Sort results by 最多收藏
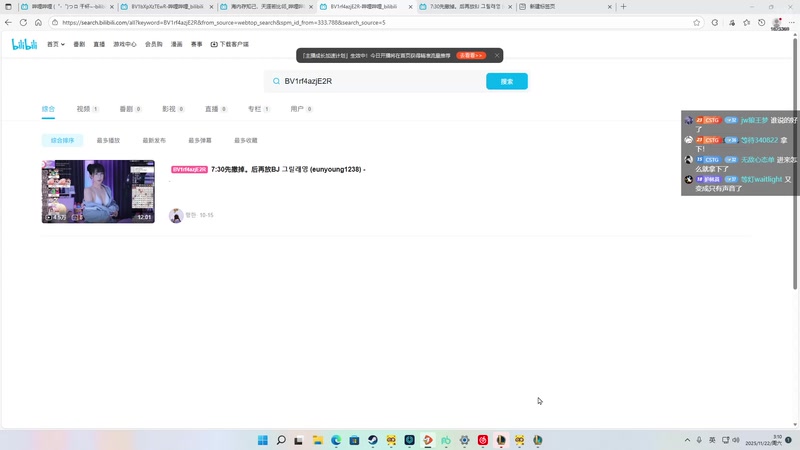The height and width of the screenshot is (450, 800). pyautogui.click(x=245, y=140)
